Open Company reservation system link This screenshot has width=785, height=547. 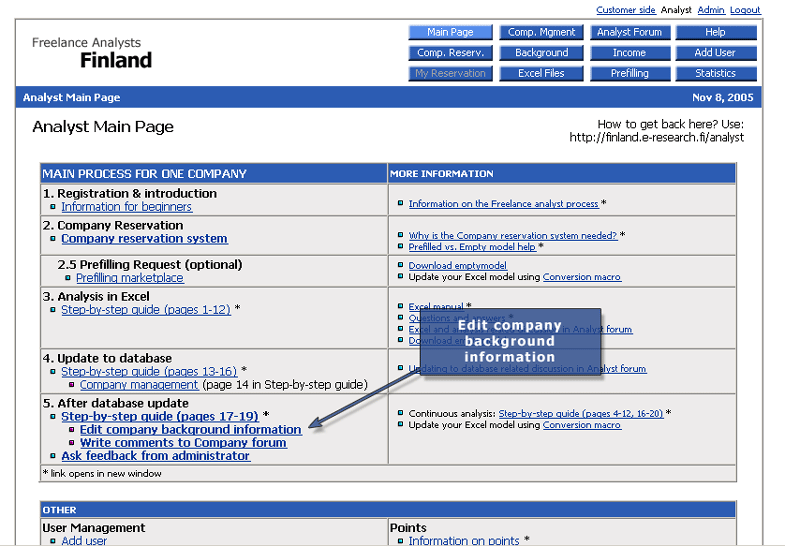tap(144, 239)
